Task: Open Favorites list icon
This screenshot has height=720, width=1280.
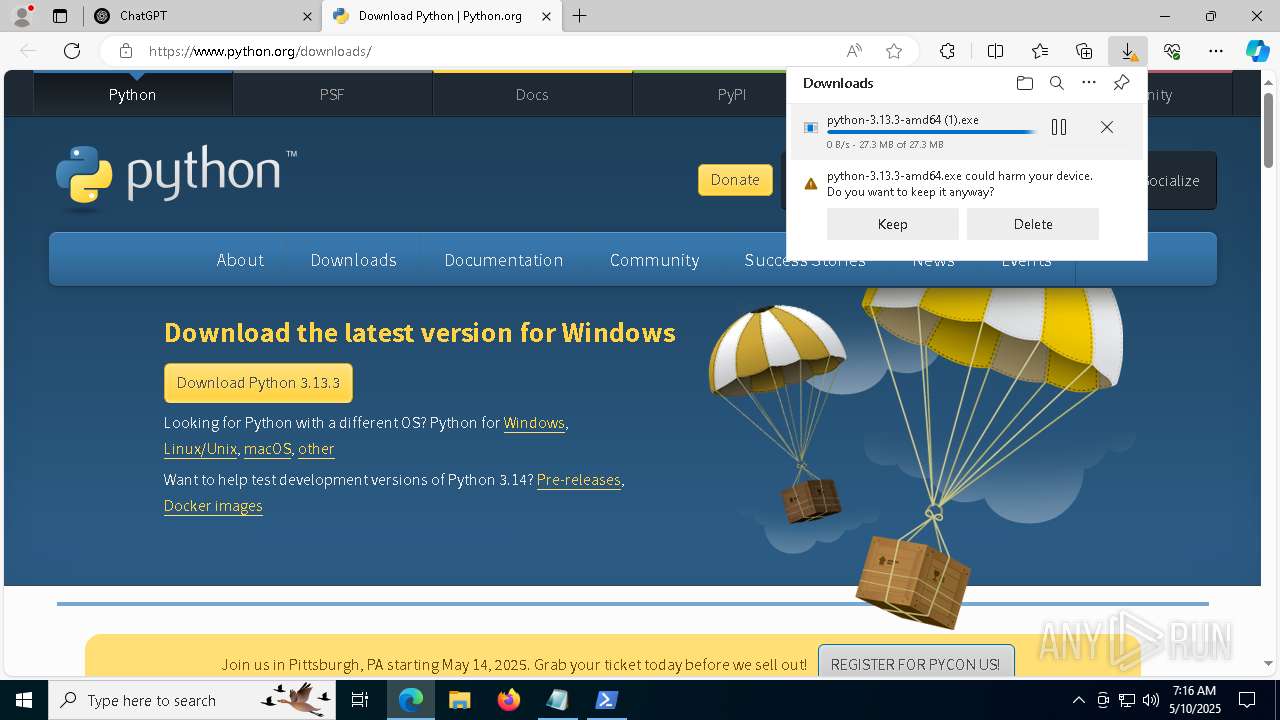Action: [x=1040, y=51]
